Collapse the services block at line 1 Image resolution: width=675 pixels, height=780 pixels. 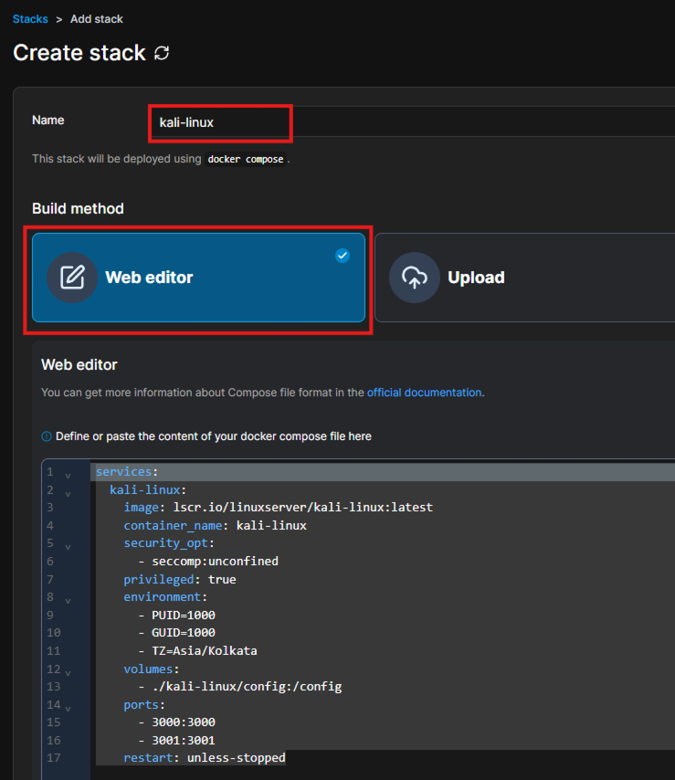click(68, 476)
